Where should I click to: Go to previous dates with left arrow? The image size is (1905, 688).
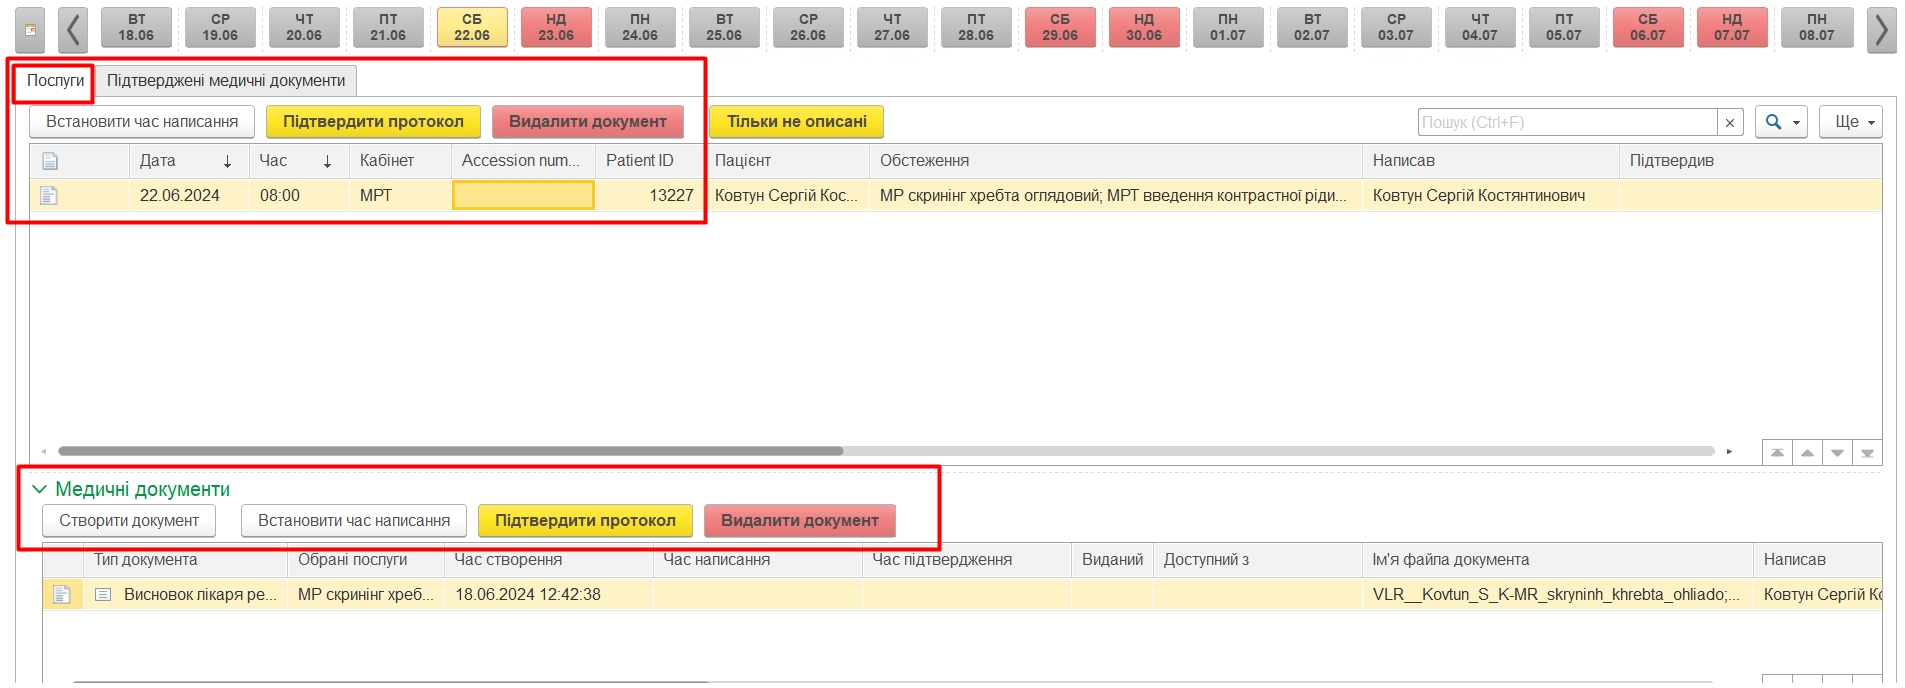click(x=73, y=30)
